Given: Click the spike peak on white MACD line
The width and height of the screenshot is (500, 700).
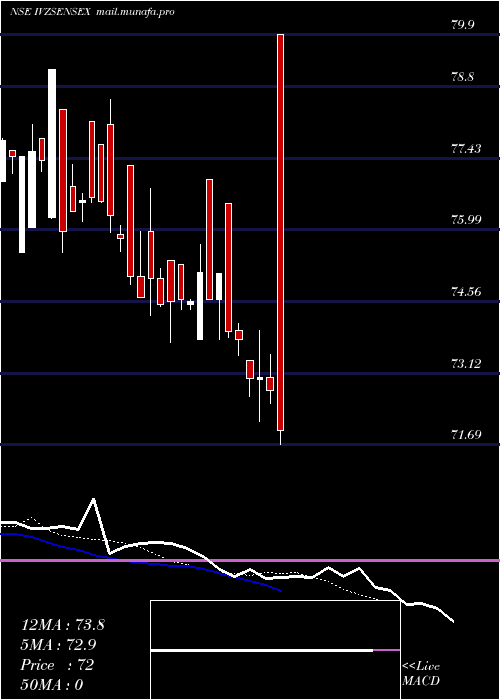Looking at the screenshot, I should 93,500.
